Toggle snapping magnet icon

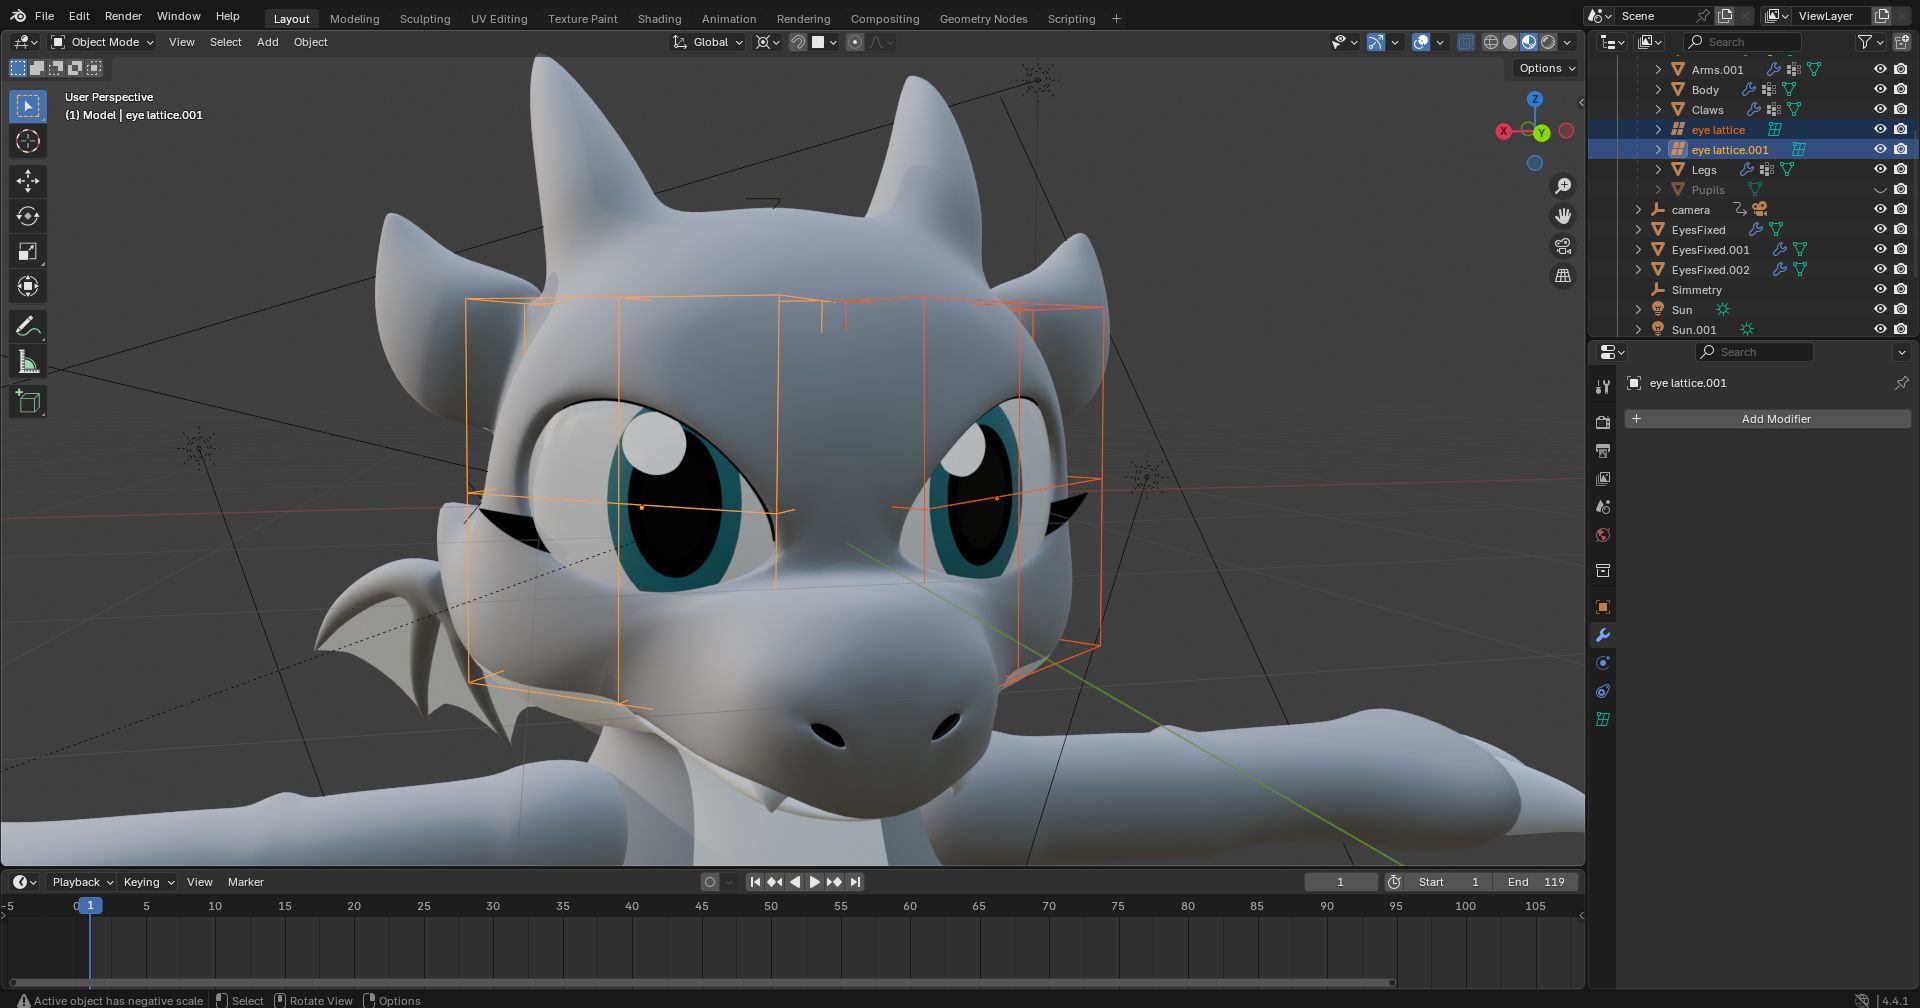point(797,42)
